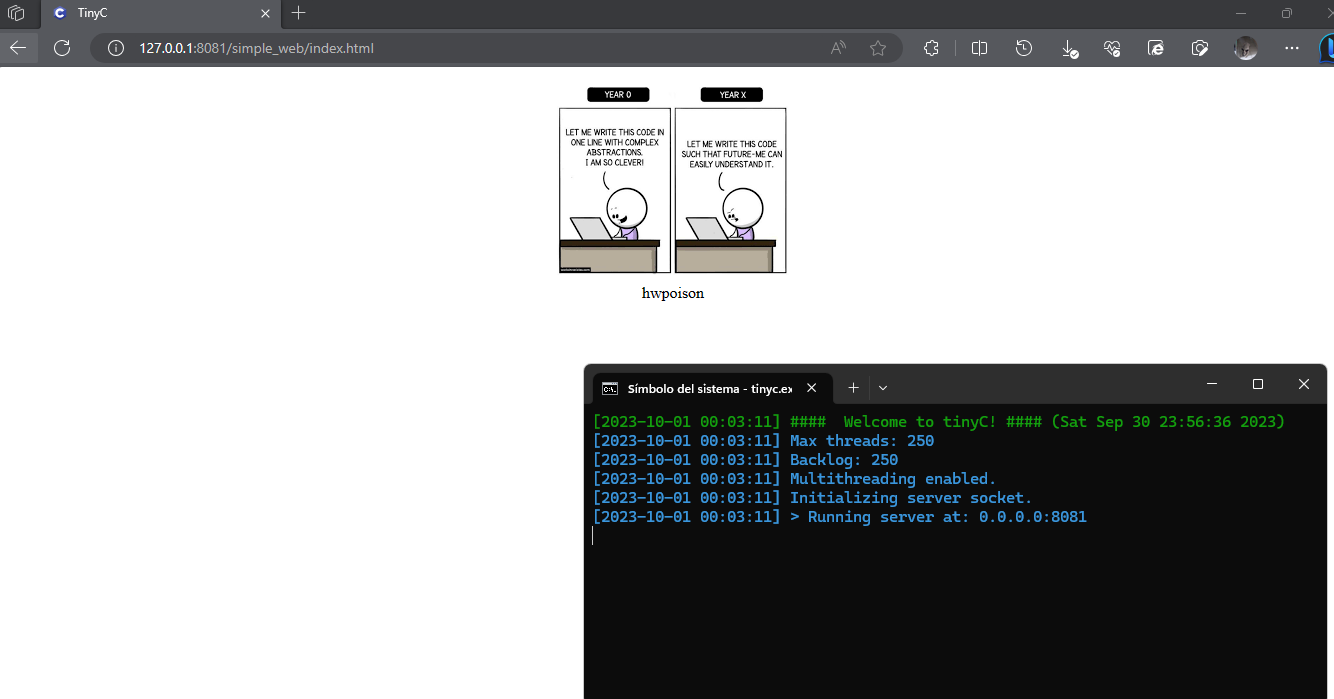Click the comic strip image
This screenshot has height=699, width=1334.
pyautogui.click(x=673, y=180)
